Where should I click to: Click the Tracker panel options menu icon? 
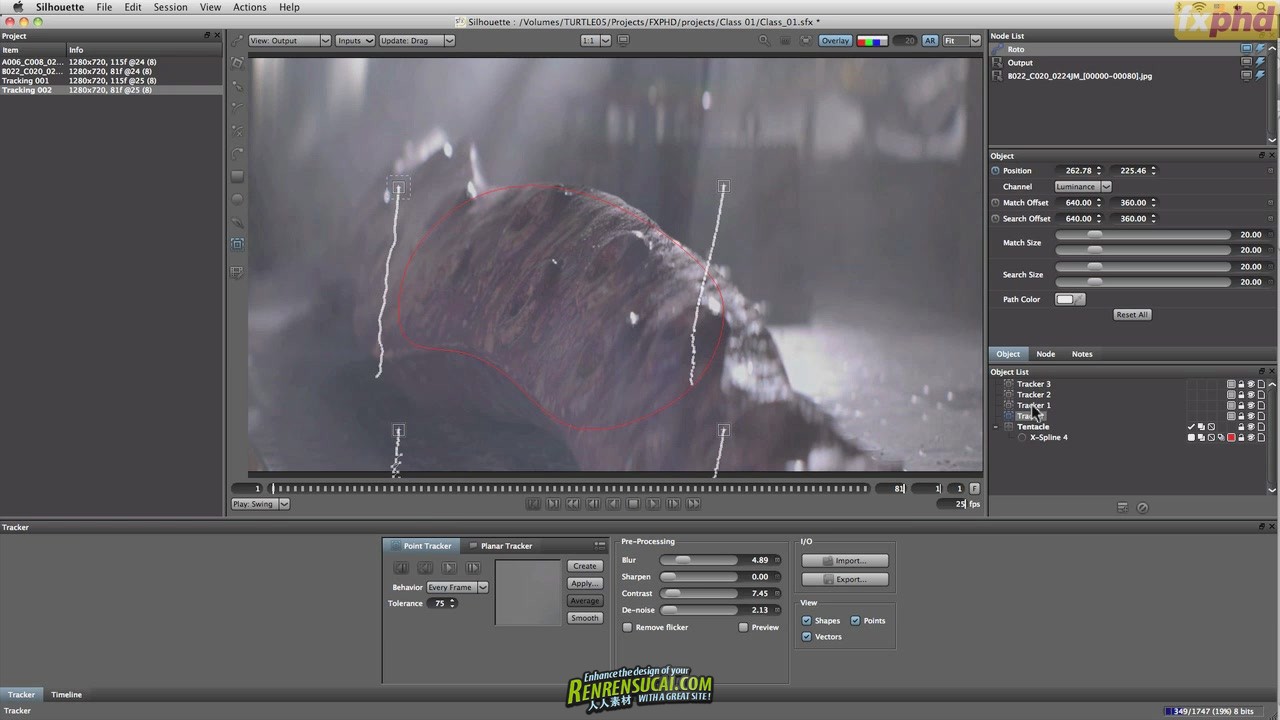[x=600, y=546]
